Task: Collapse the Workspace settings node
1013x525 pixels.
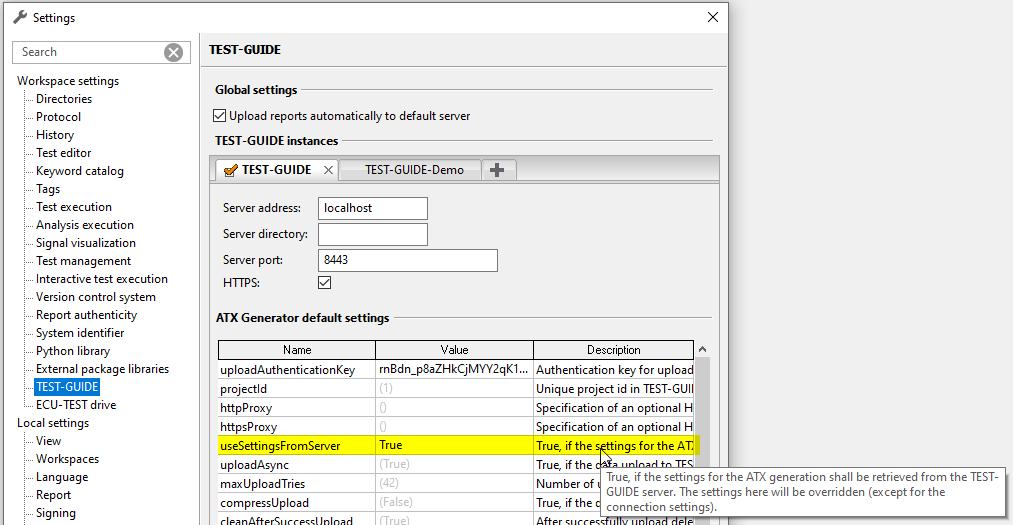Action: (x=67, y=81)
